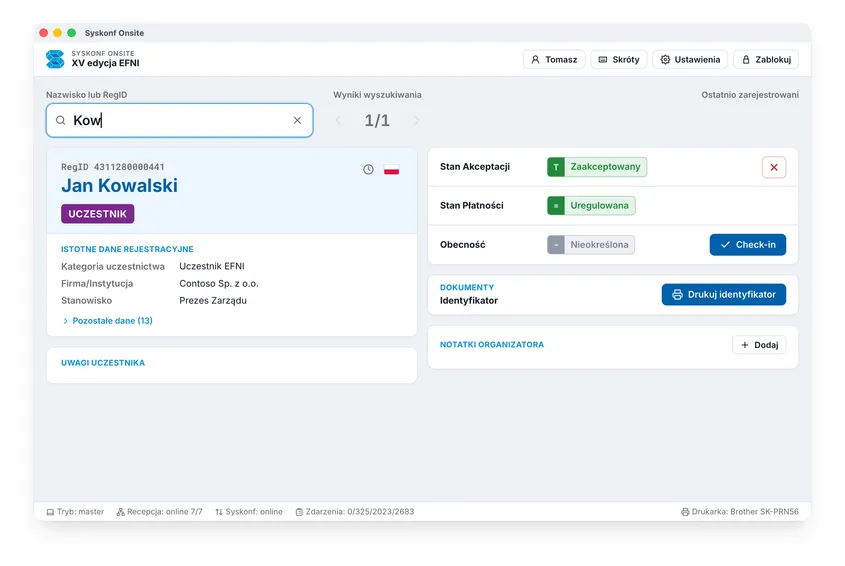Viewport: 845px width, 566px height.
Task: Click Recepcja: online 7/7 status entry
Action: 160,512
